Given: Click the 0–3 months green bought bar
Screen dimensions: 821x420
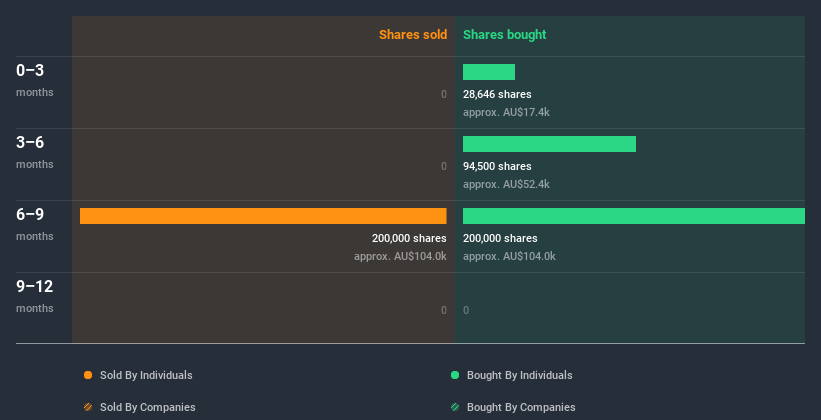Looking at the screenshot, I should pyautogui.click(x=489, y=72).
